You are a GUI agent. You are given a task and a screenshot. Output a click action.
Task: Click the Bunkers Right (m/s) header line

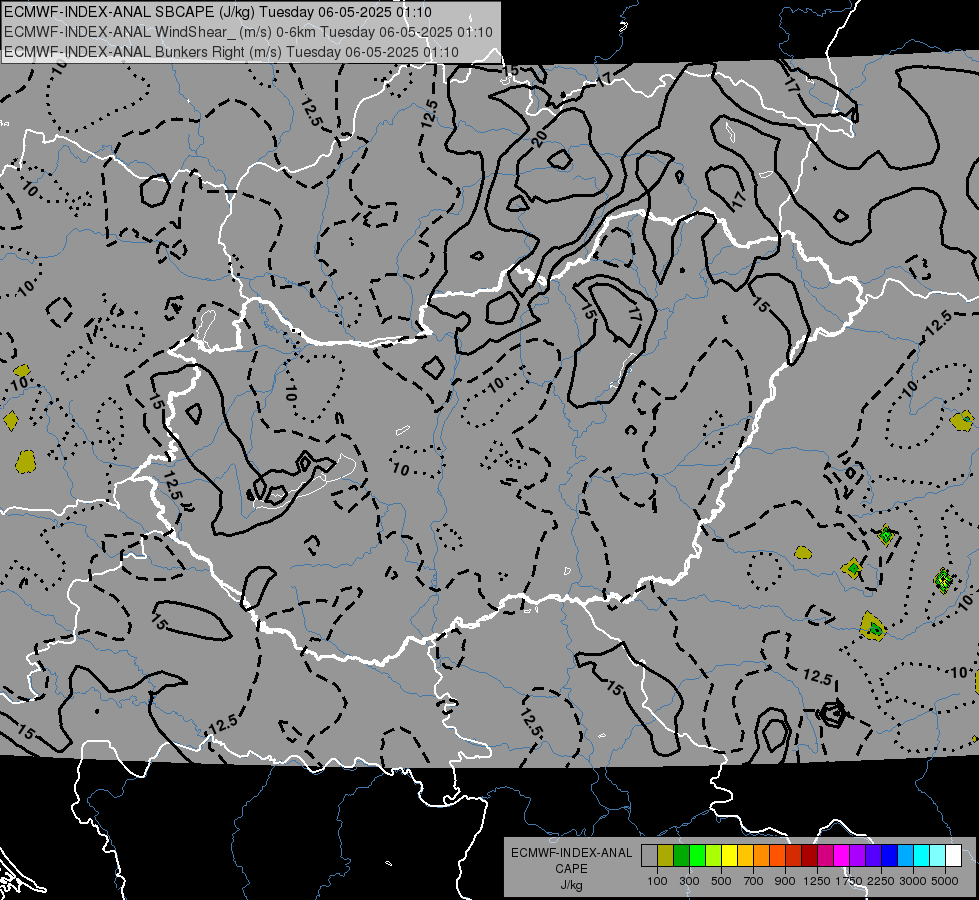click(231, 52)
